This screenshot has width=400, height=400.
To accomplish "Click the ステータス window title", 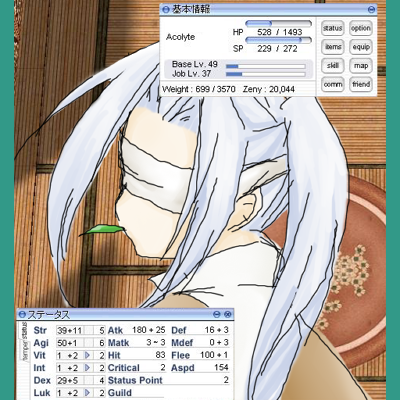I will coord(48,314).
